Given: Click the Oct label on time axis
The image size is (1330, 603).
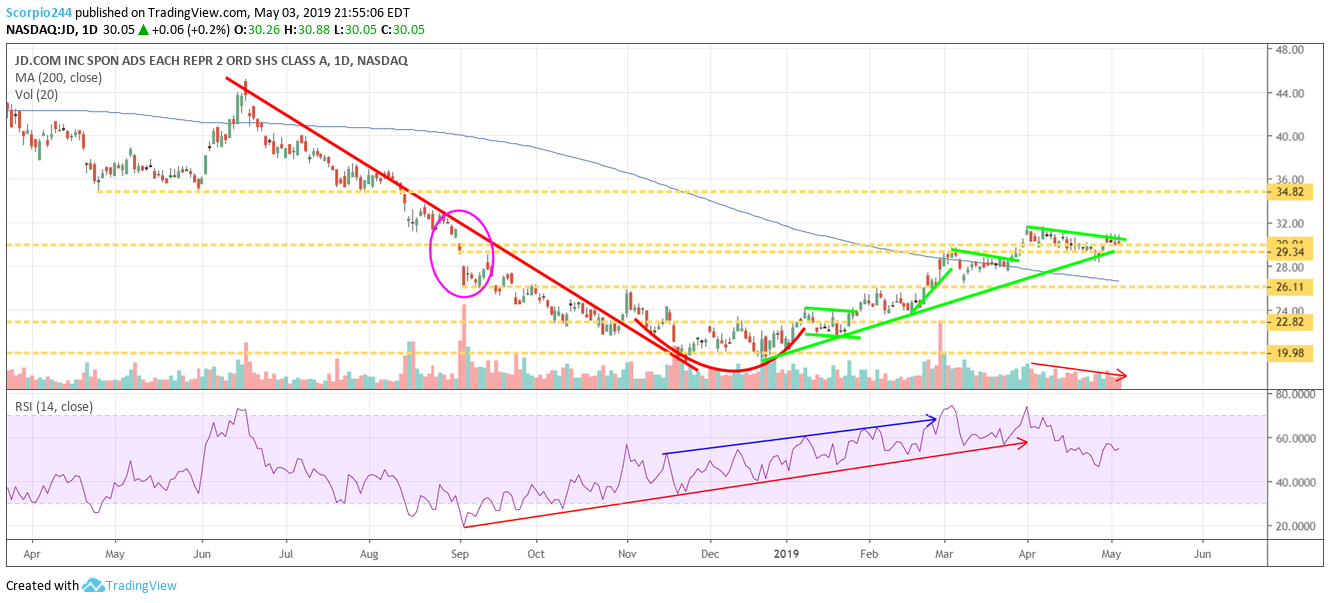Looking at the screenshot, I should pos(536,553).
